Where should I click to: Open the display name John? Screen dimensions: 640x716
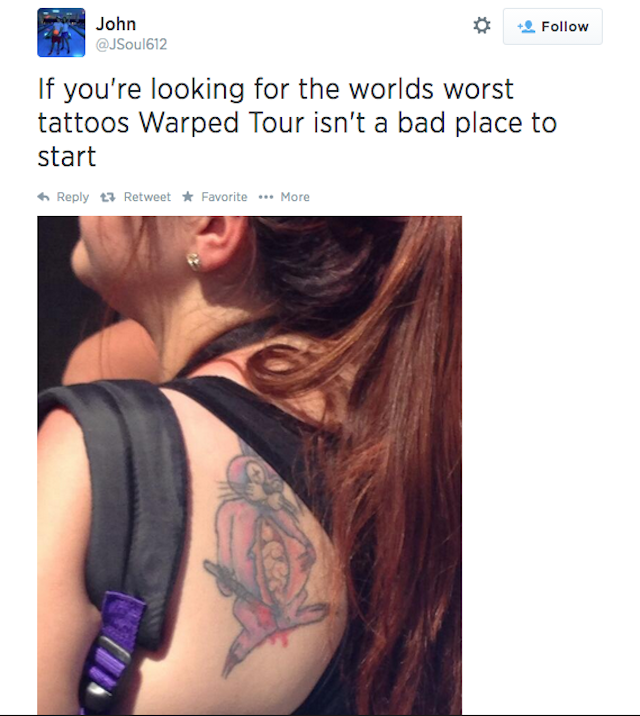tap(116, 24)
